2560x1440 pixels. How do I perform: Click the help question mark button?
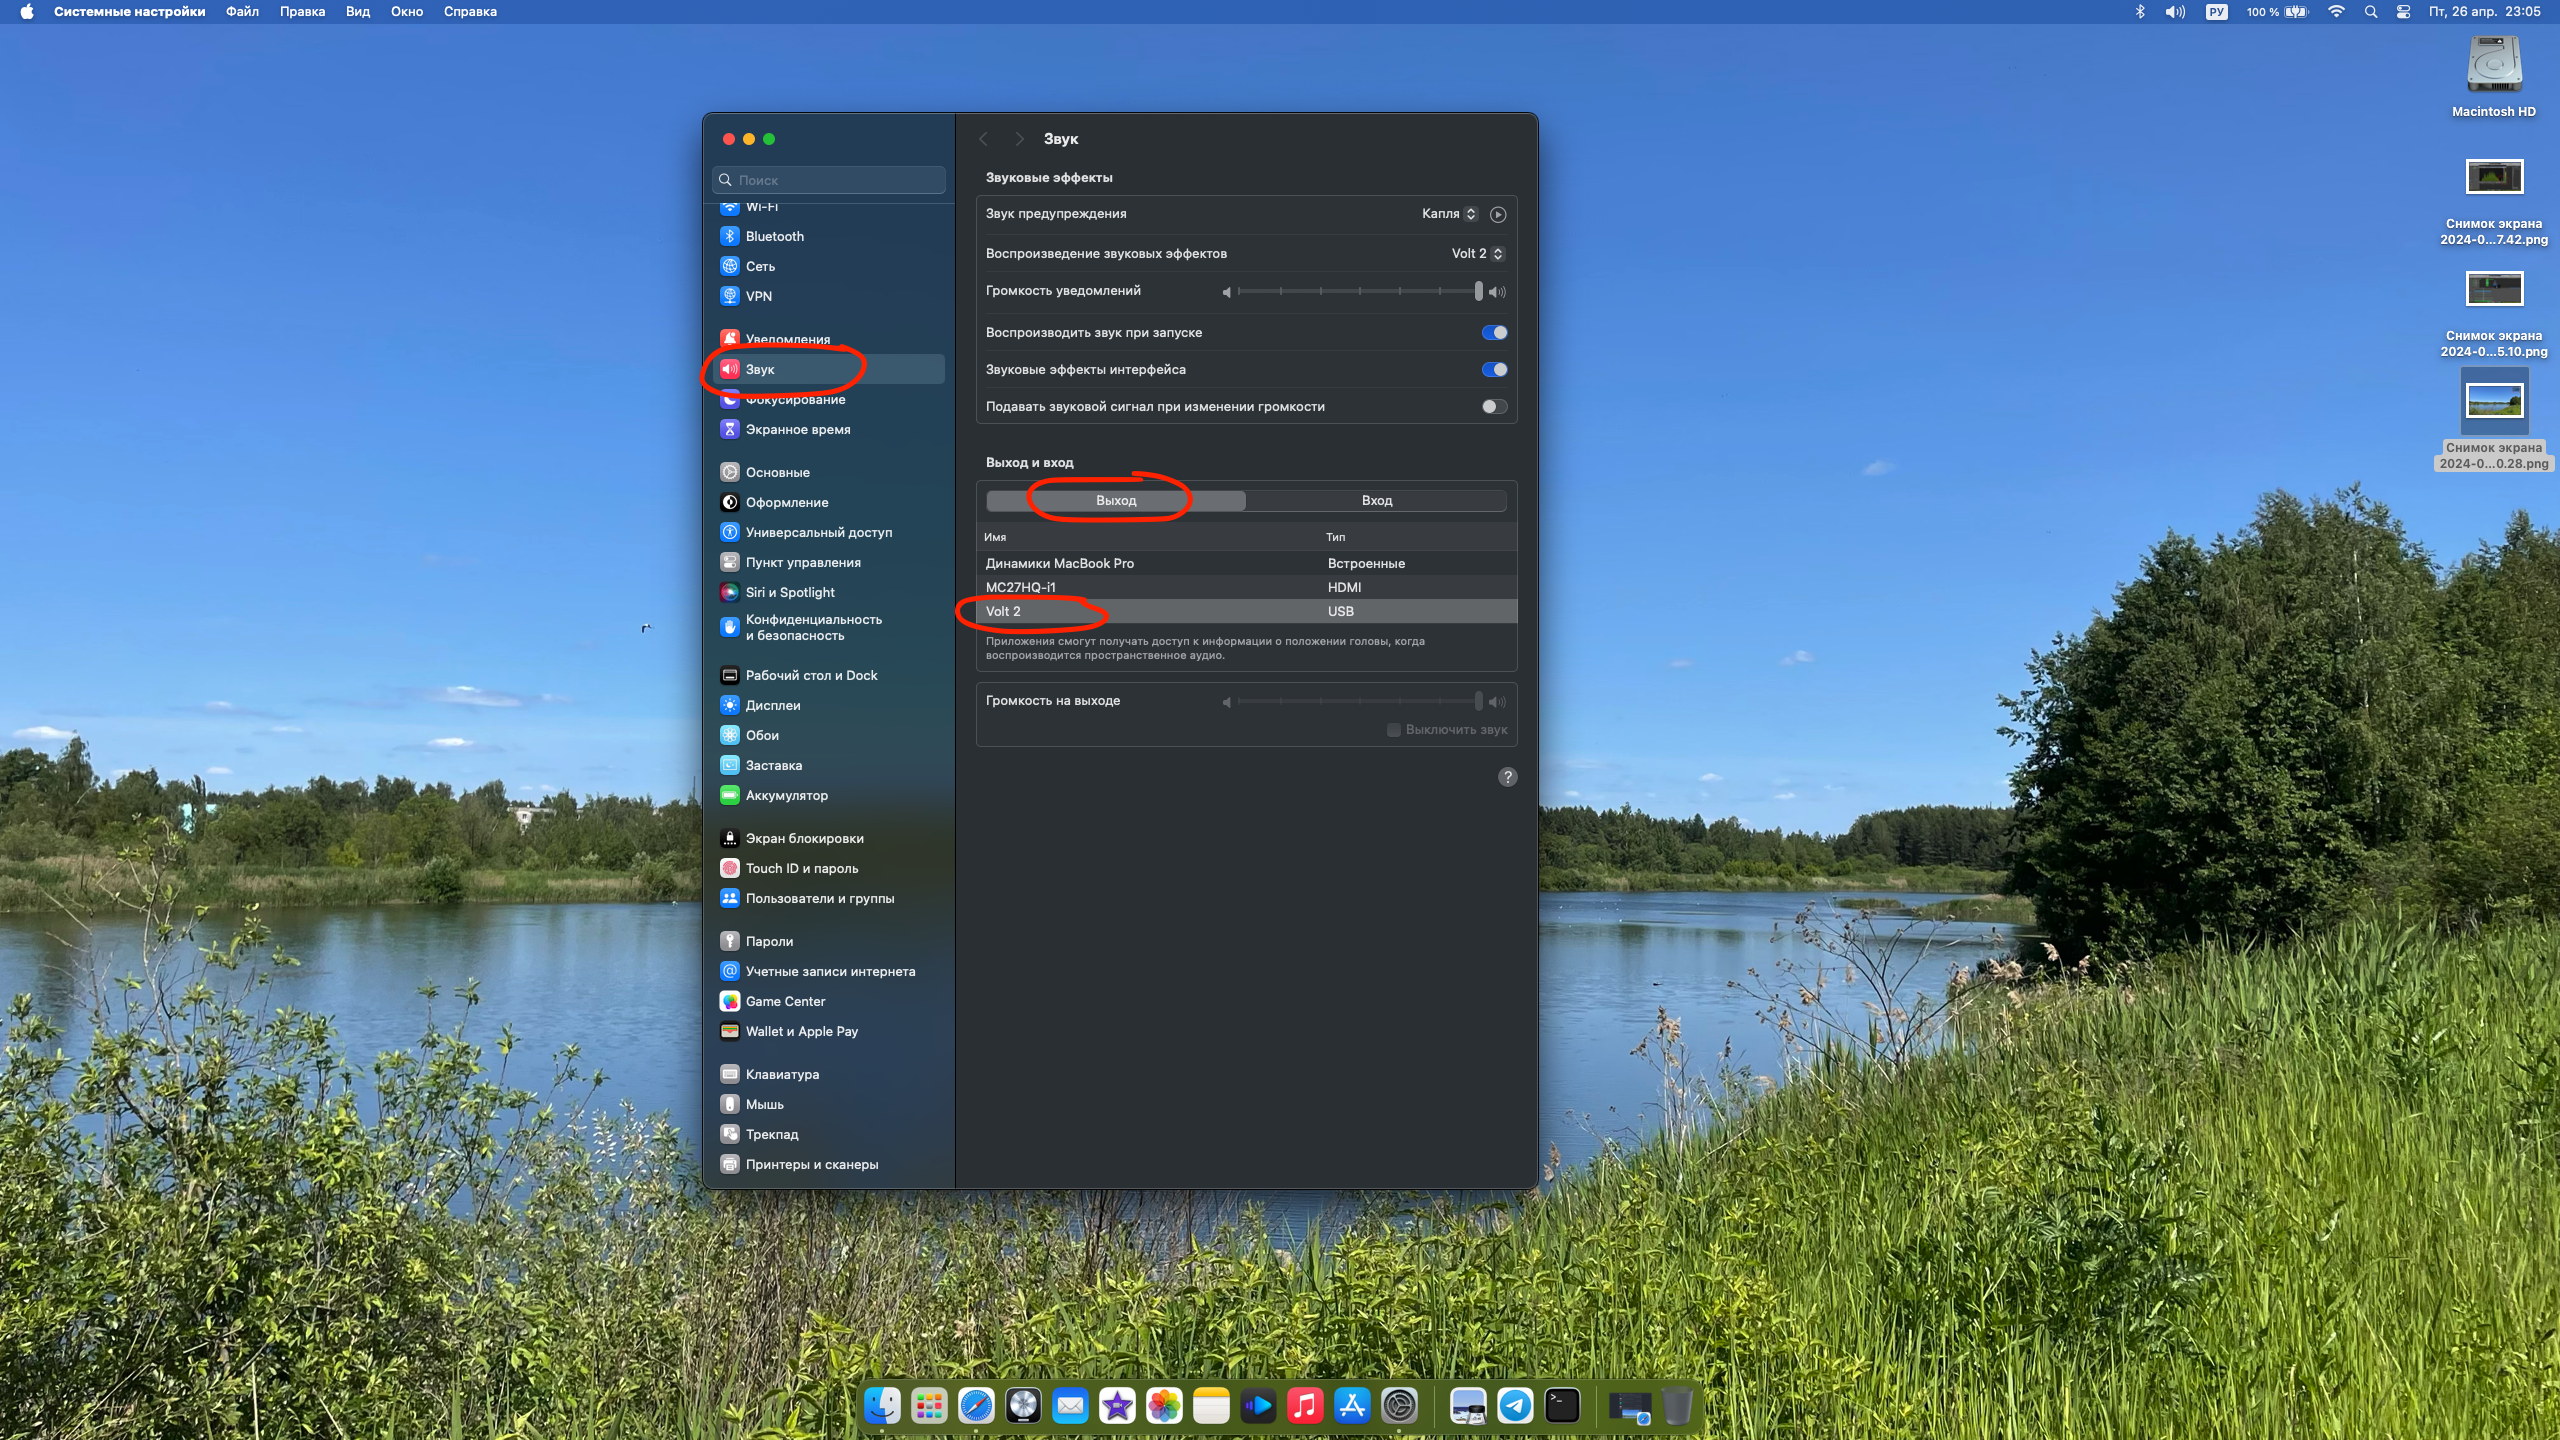coord(1507,777)
